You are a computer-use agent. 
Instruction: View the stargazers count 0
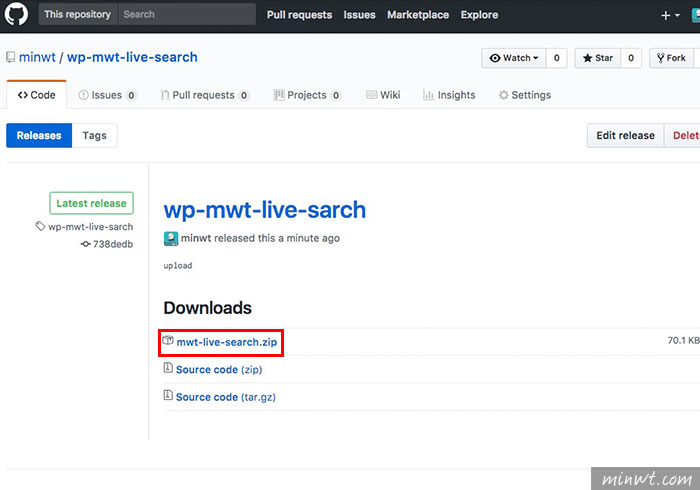tap(631, 58)
